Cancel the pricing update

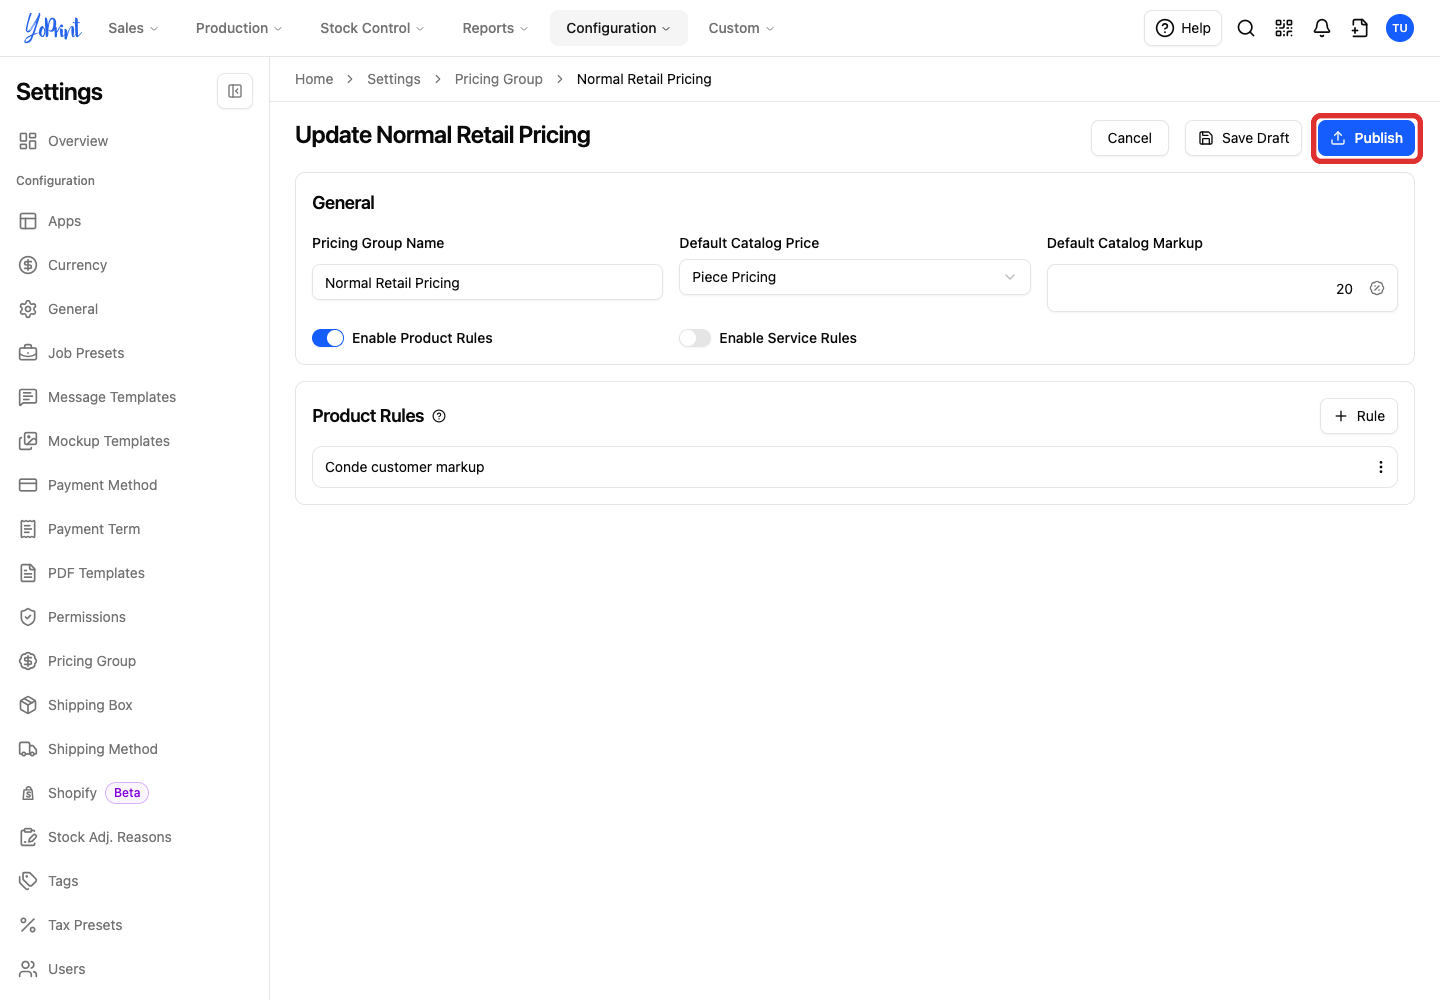pos(1129,138)
